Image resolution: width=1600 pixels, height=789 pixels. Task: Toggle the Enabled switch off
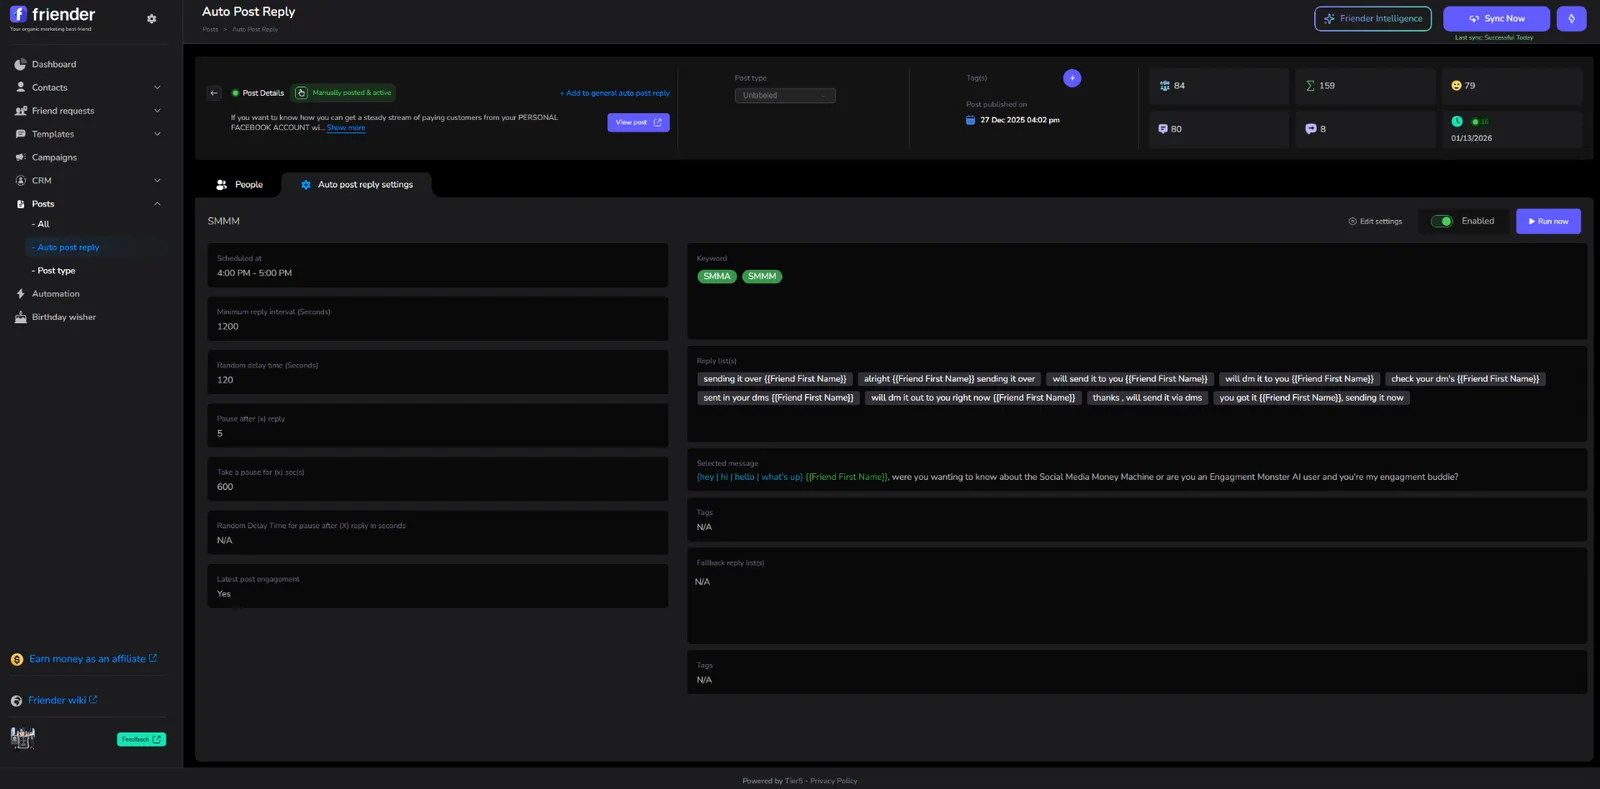[1441, 221]
